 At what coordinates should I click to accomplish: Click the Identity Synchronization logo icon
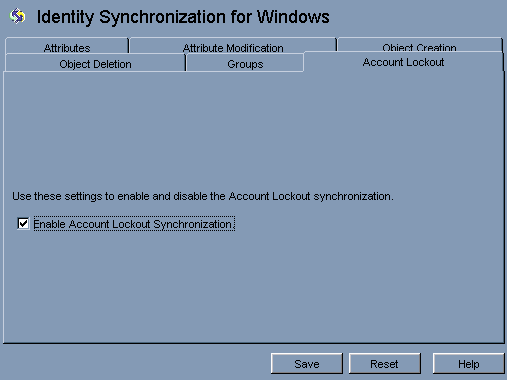click(x=17, y=16)
